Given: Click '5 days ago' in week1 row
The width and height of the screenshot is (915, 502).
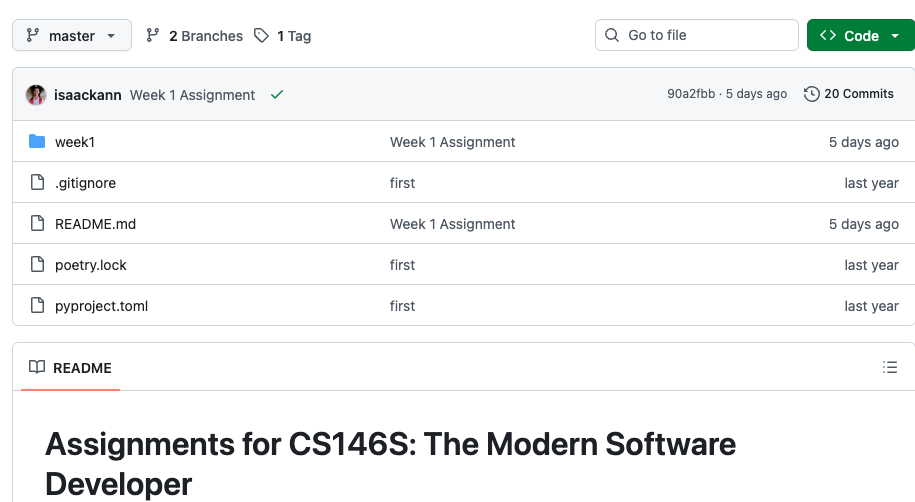Looking at the screenshot, I should (x=864, y=142).
